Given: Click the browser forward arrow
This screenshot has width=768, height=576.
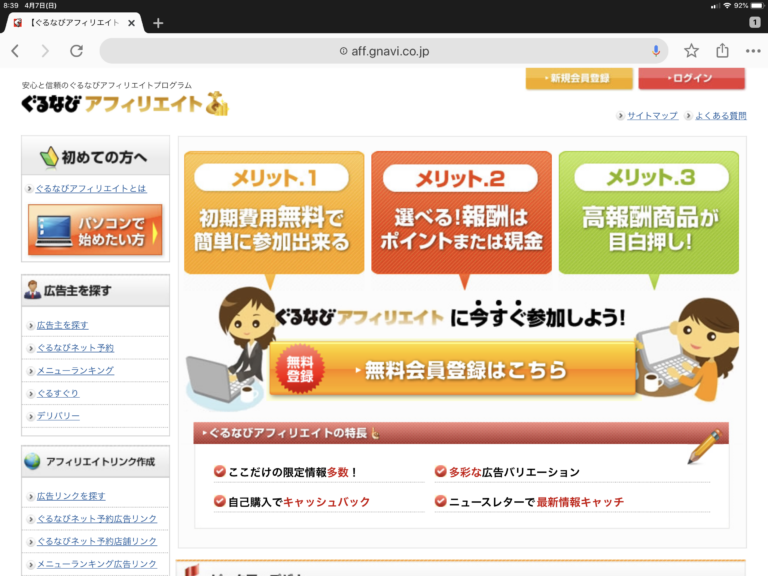Looking at the screenshot, I should pyautogui.click(x=45, y=51).
